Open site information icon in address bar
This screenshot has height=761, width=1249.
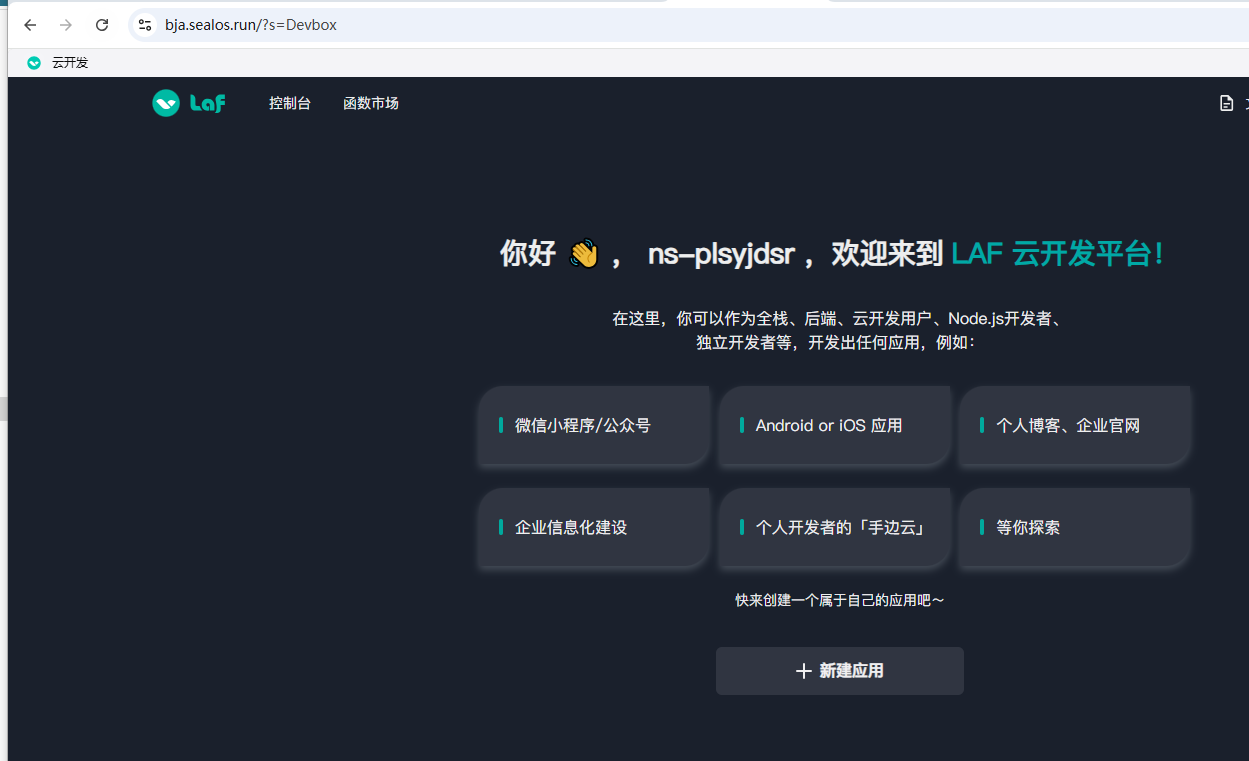pyautogui.click(x=145, y=25)
